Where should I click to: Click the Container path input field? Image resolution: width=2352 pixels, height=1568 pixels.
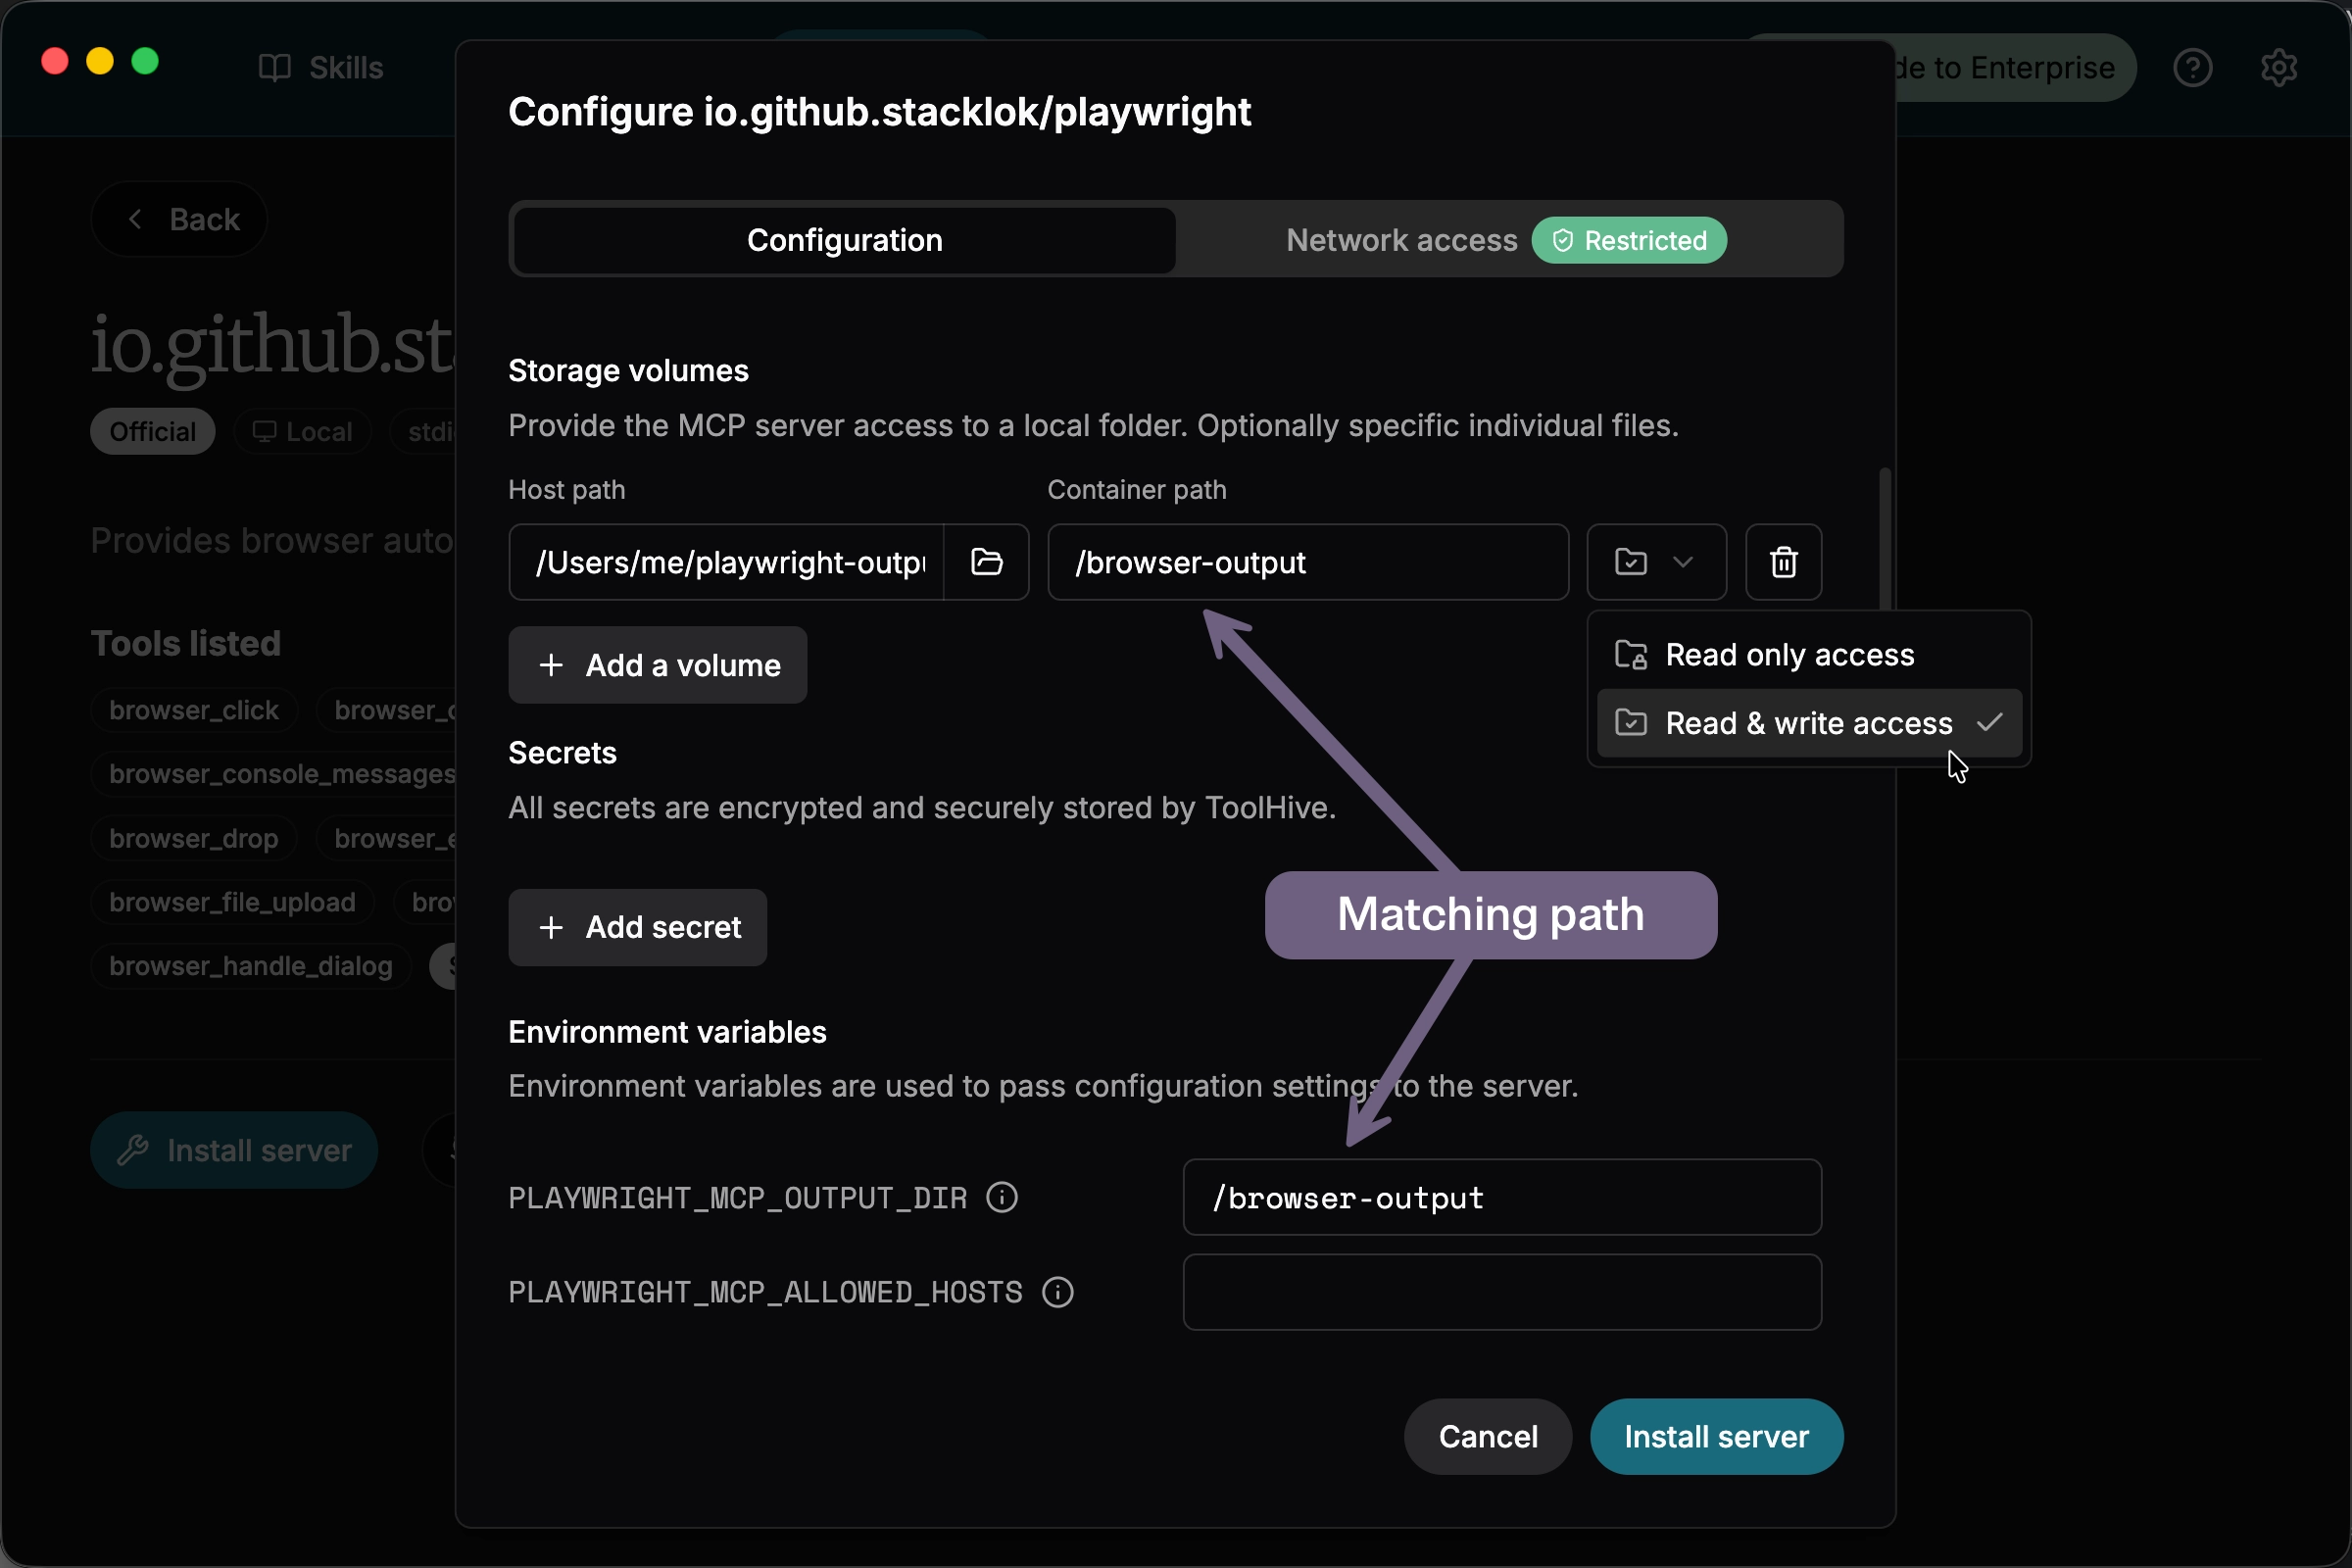[x=1308, y=562]
